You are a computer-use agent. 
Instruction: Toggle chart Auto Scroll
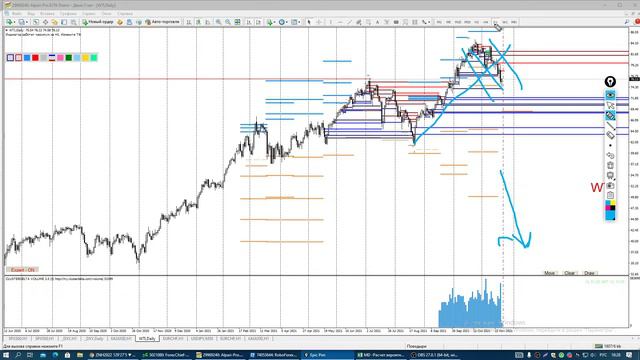pos(249,22)
